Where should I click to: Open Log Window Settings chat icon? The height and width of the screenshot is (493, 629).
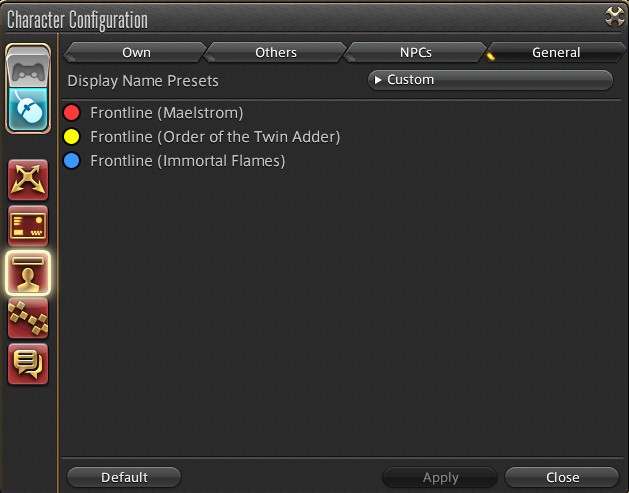[28, 364]
